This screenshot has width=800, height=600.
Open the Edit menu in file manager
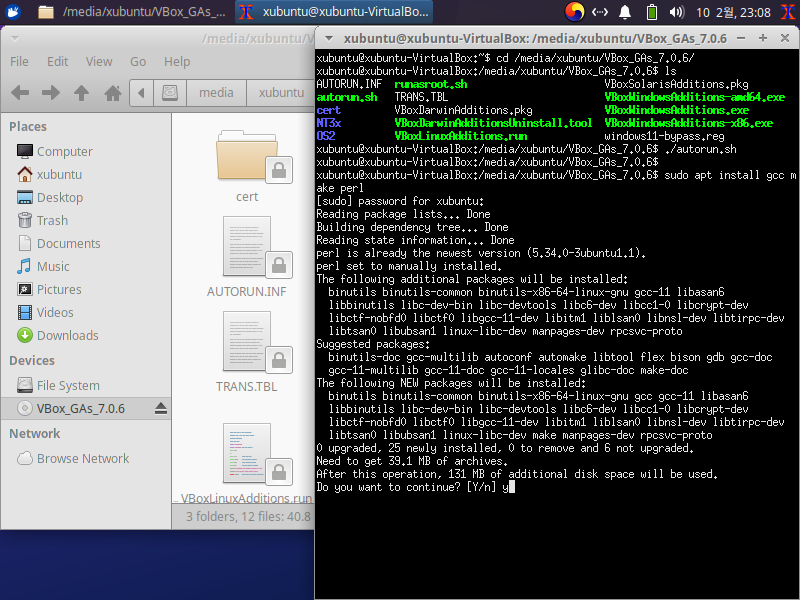coord(58,62)
